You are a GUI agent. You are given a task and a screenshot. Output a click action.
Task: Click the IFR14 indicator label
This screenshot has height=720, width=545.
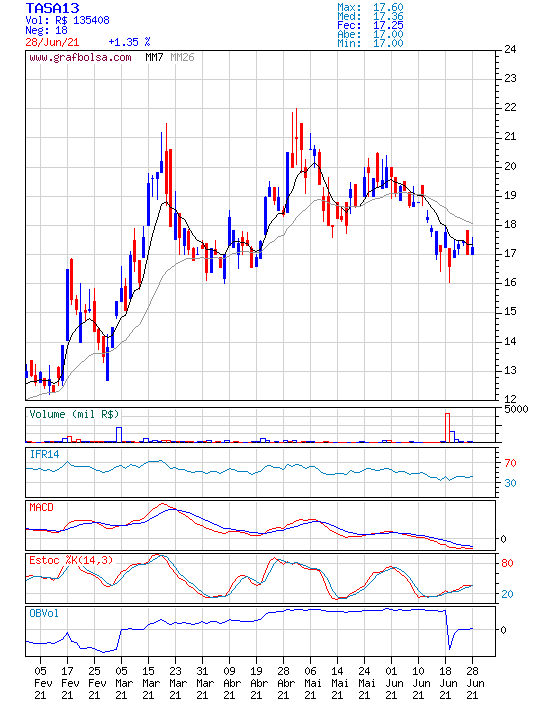pos(45,455)
